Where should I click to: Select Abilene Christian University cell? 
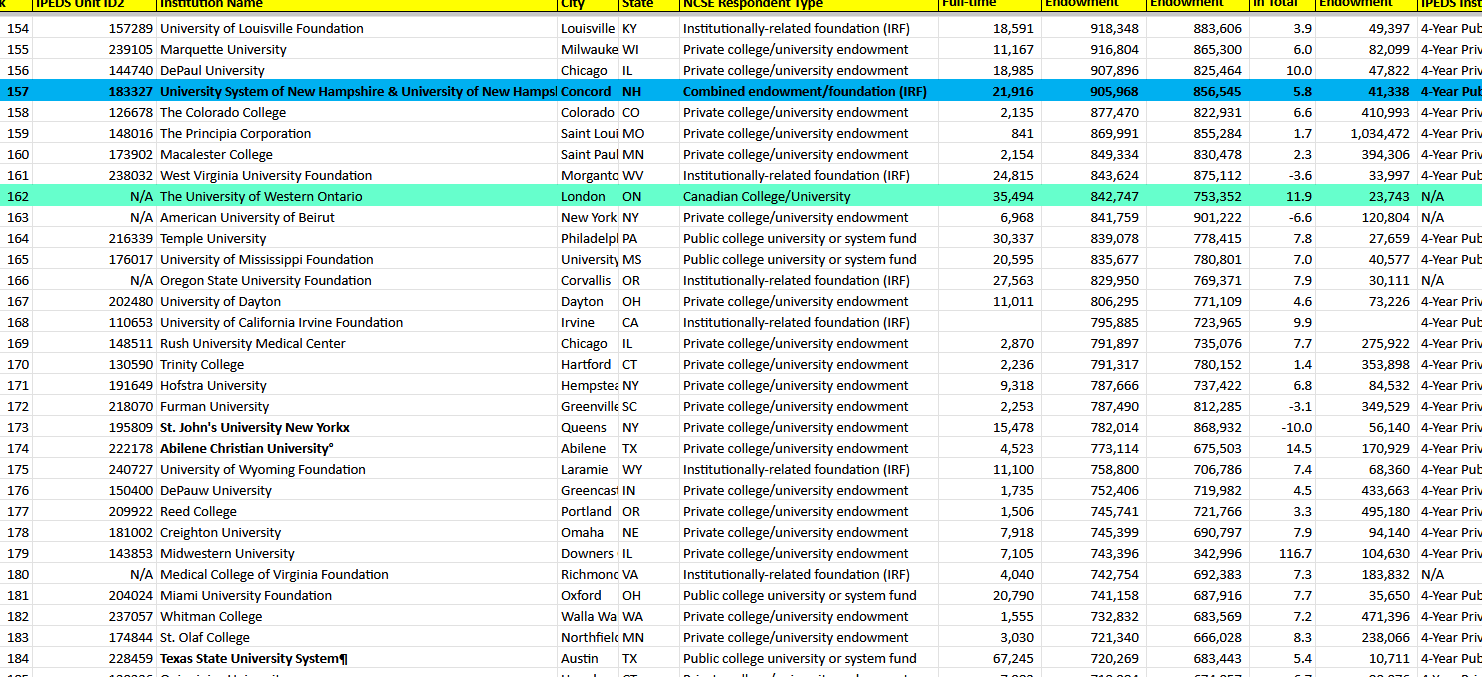tap(357, 449)
